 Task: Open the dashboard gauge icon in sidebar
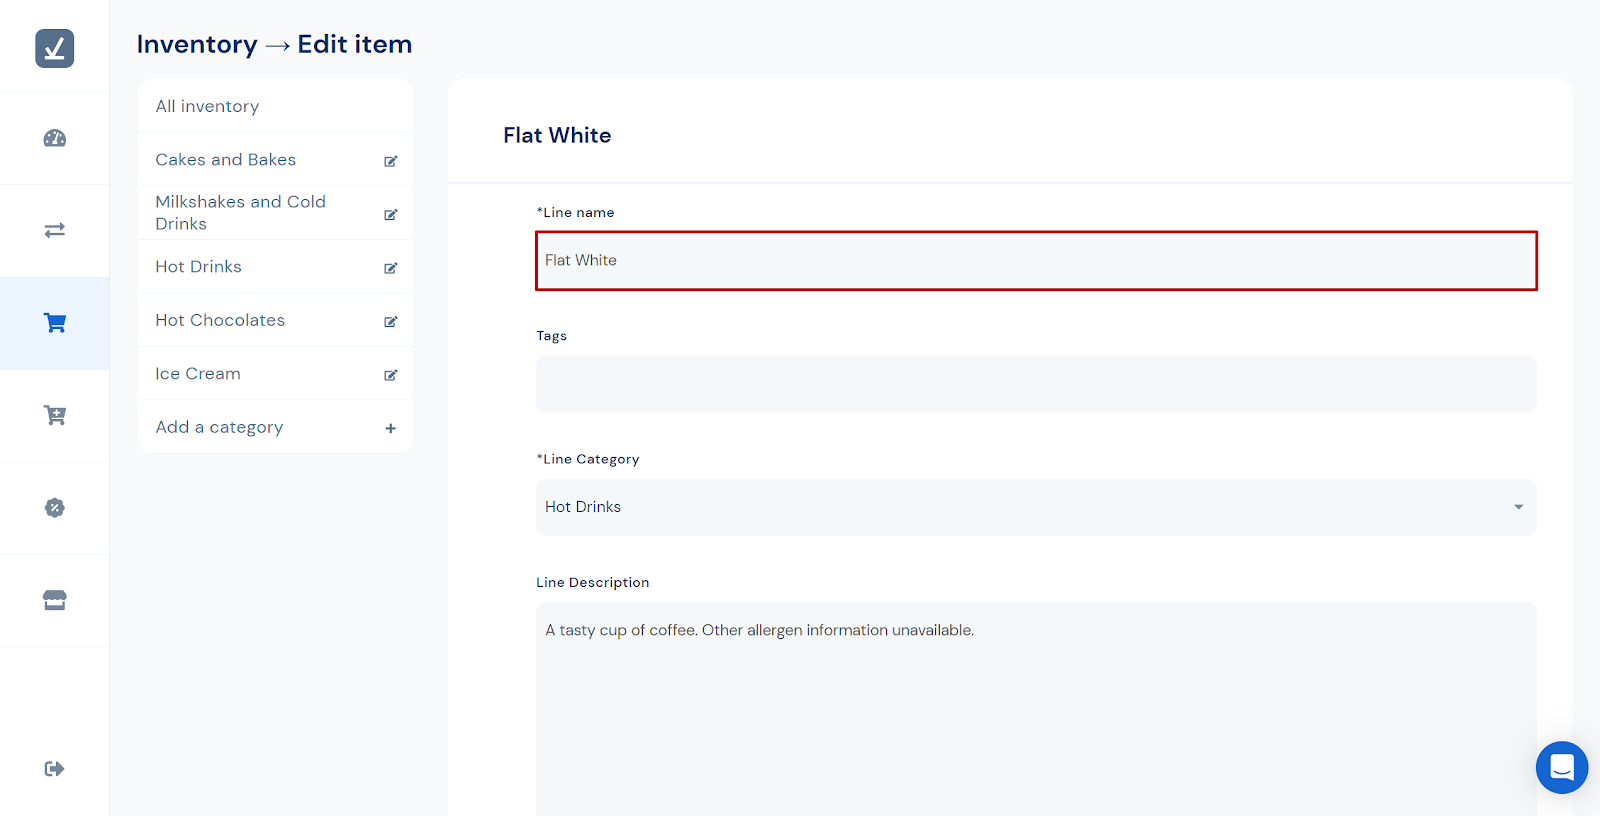click(x=55, y=138)
